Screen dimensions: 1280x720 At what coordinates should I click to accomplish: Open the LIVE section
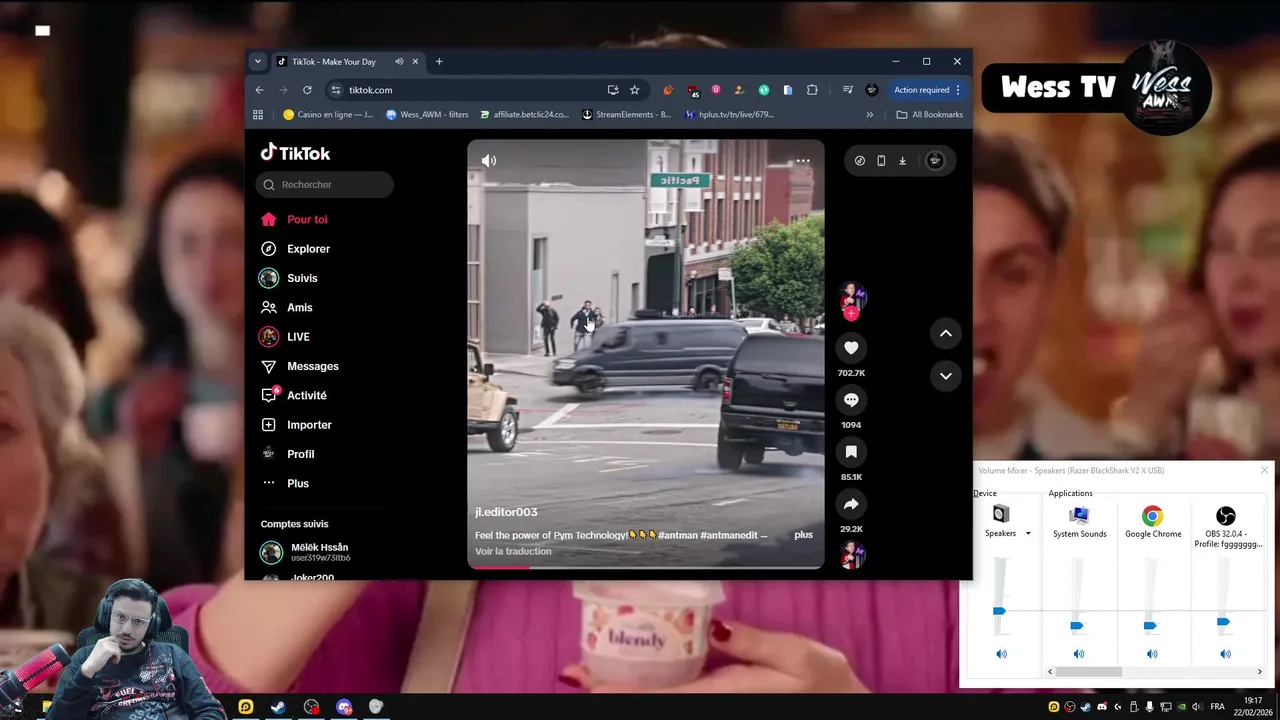click(285, 337)
